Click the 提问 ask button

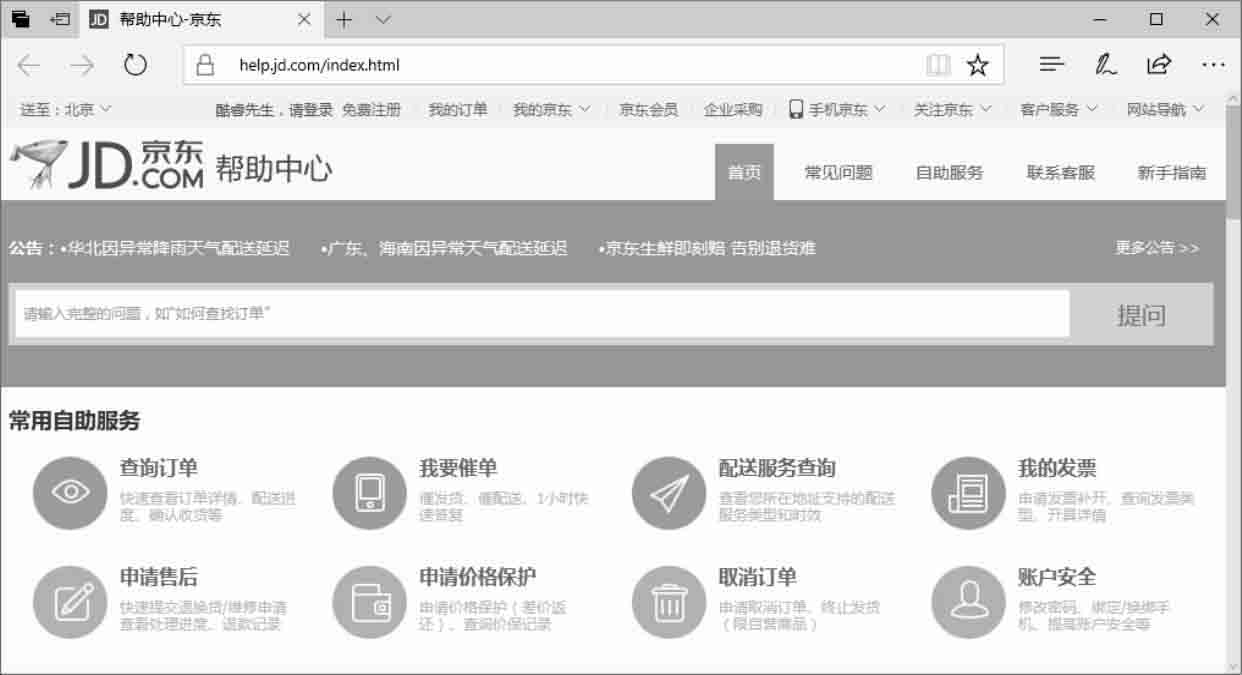click(1141, 315)
